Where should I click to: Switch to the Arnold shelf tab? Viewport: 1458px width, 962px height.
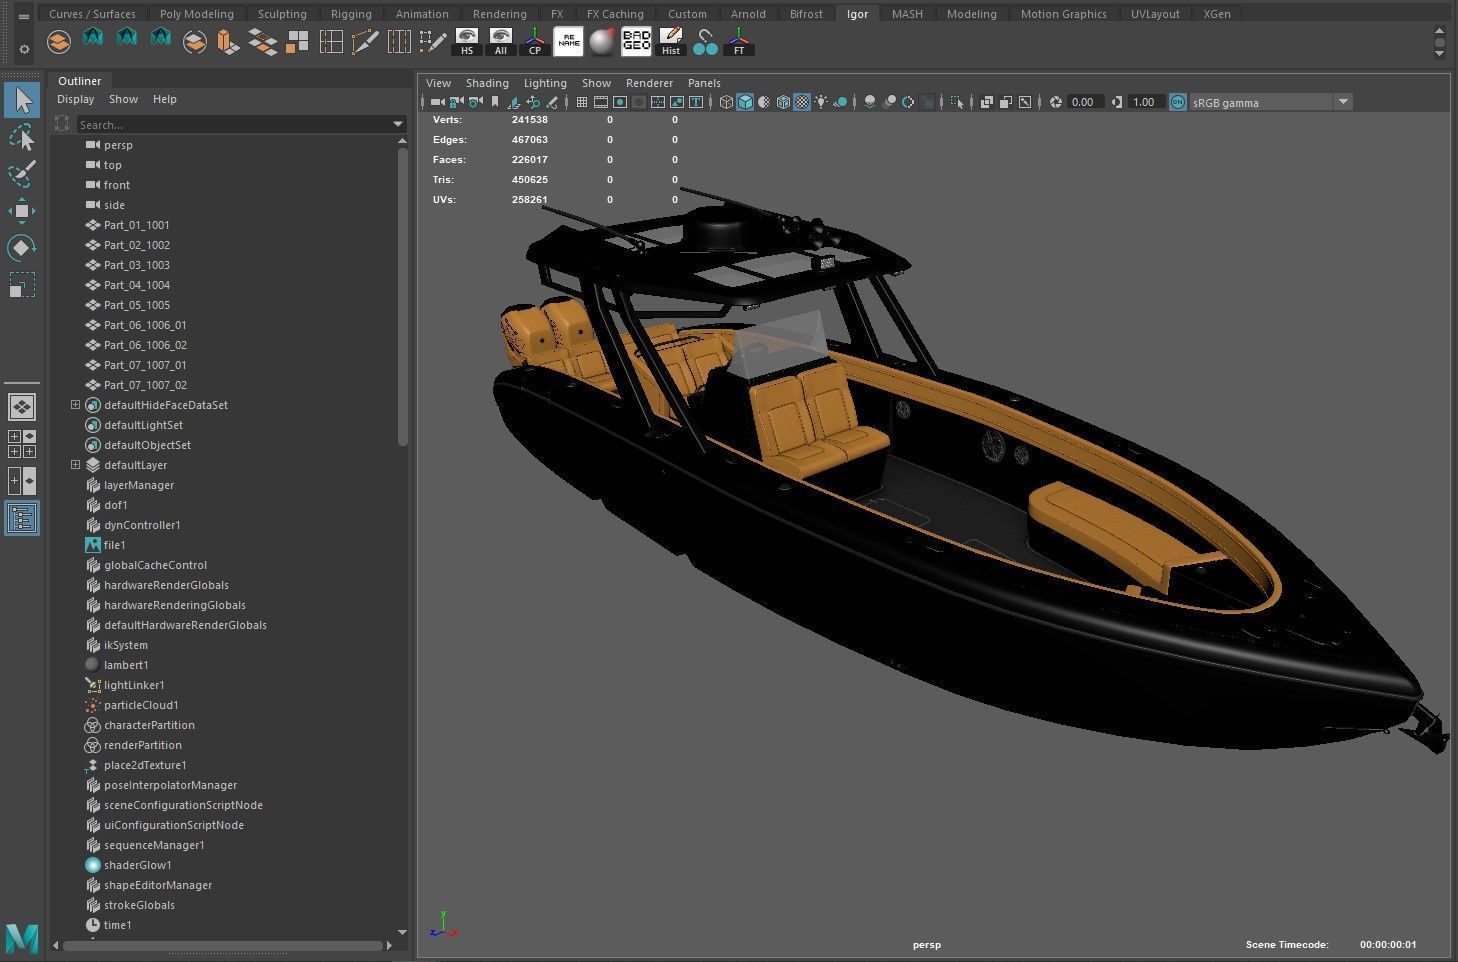click(x=748, y=14)
